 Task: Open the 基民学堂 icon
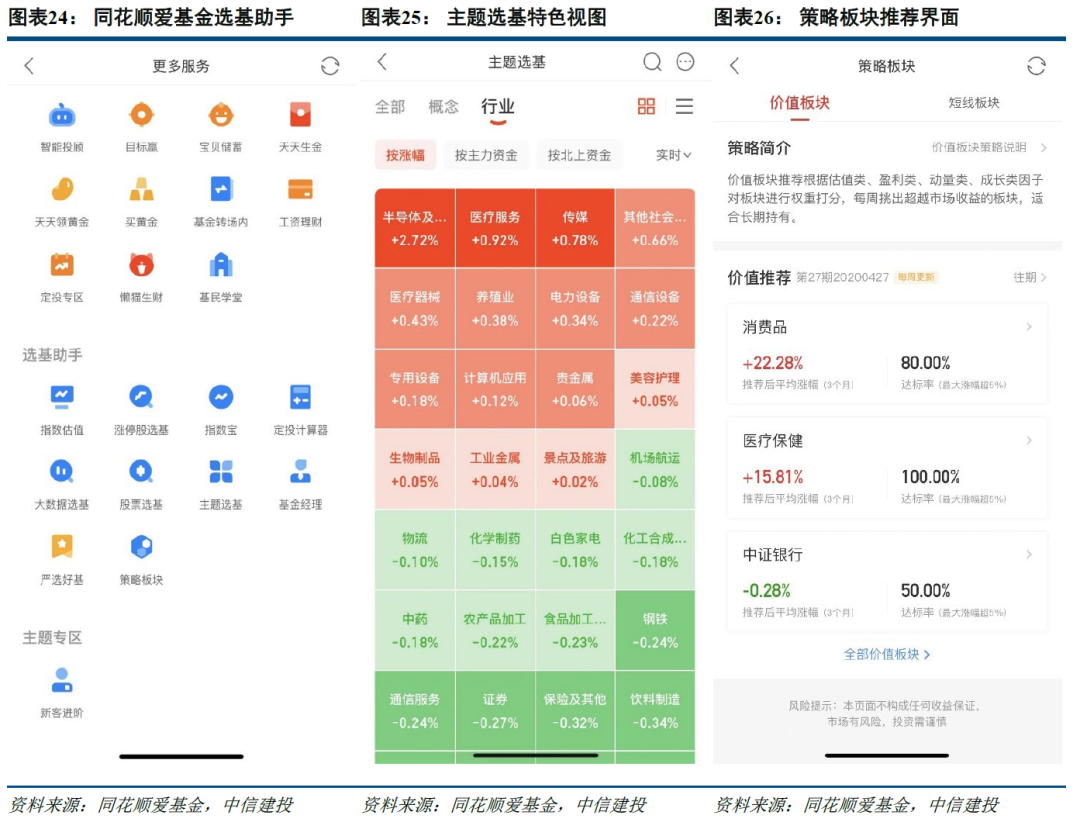click(x=221, y=265)
